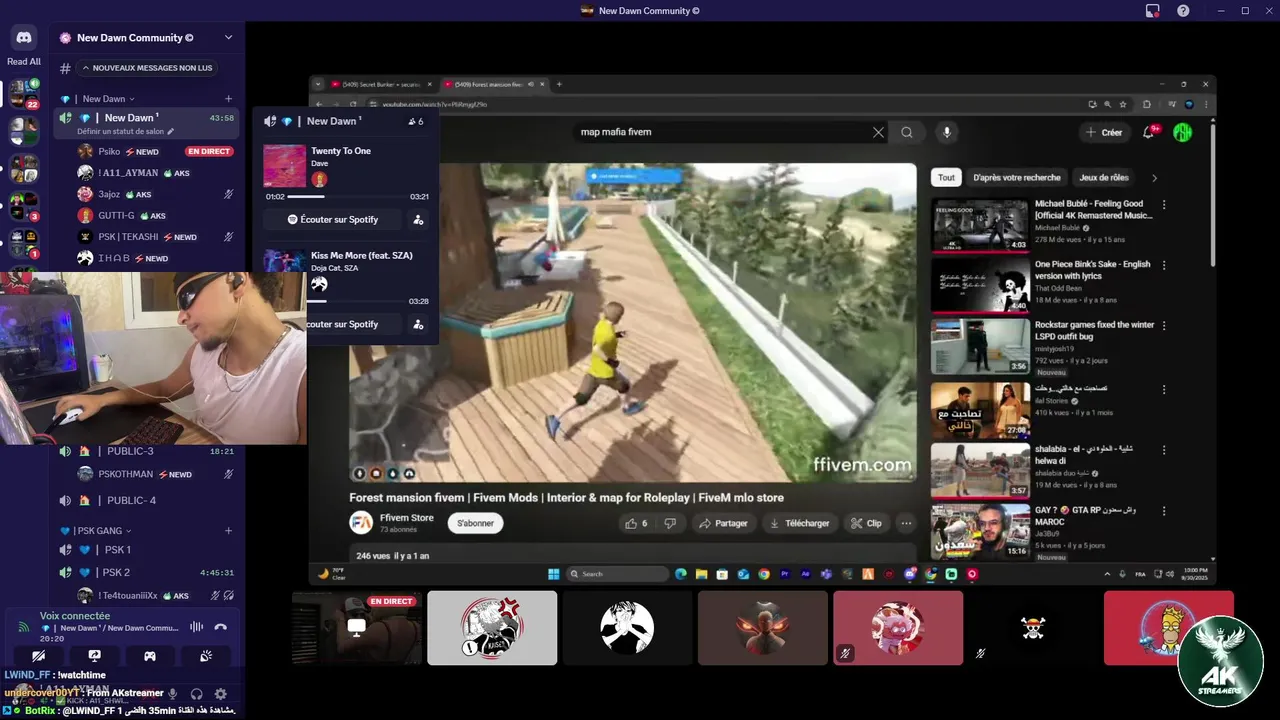The image size is (1280, 720).
Task: Select user GUTTI-G in the voice channel
Action: (x=148, y=215)
